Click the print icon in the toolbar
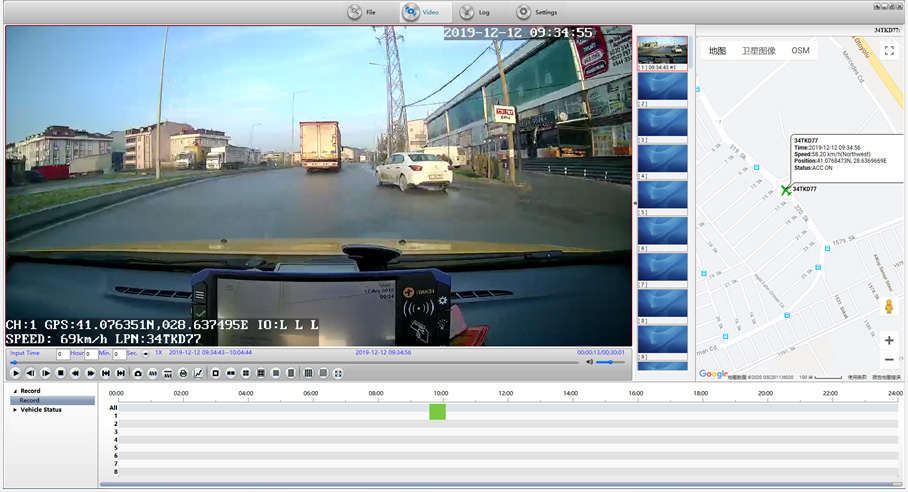Image resolution: width=908 pixels, height=492 pixels. [183, 373]
